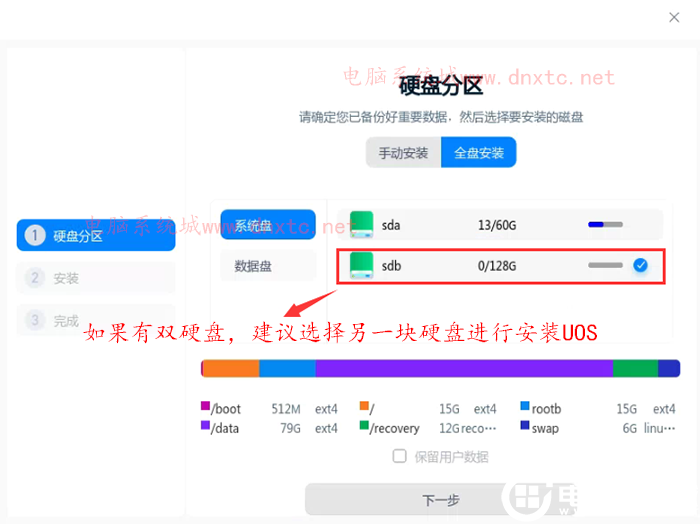The width and height of the screenshot is (700, 524).
Task: Select the 系统盘 system disk tab
Action: (x=268, y=225)
